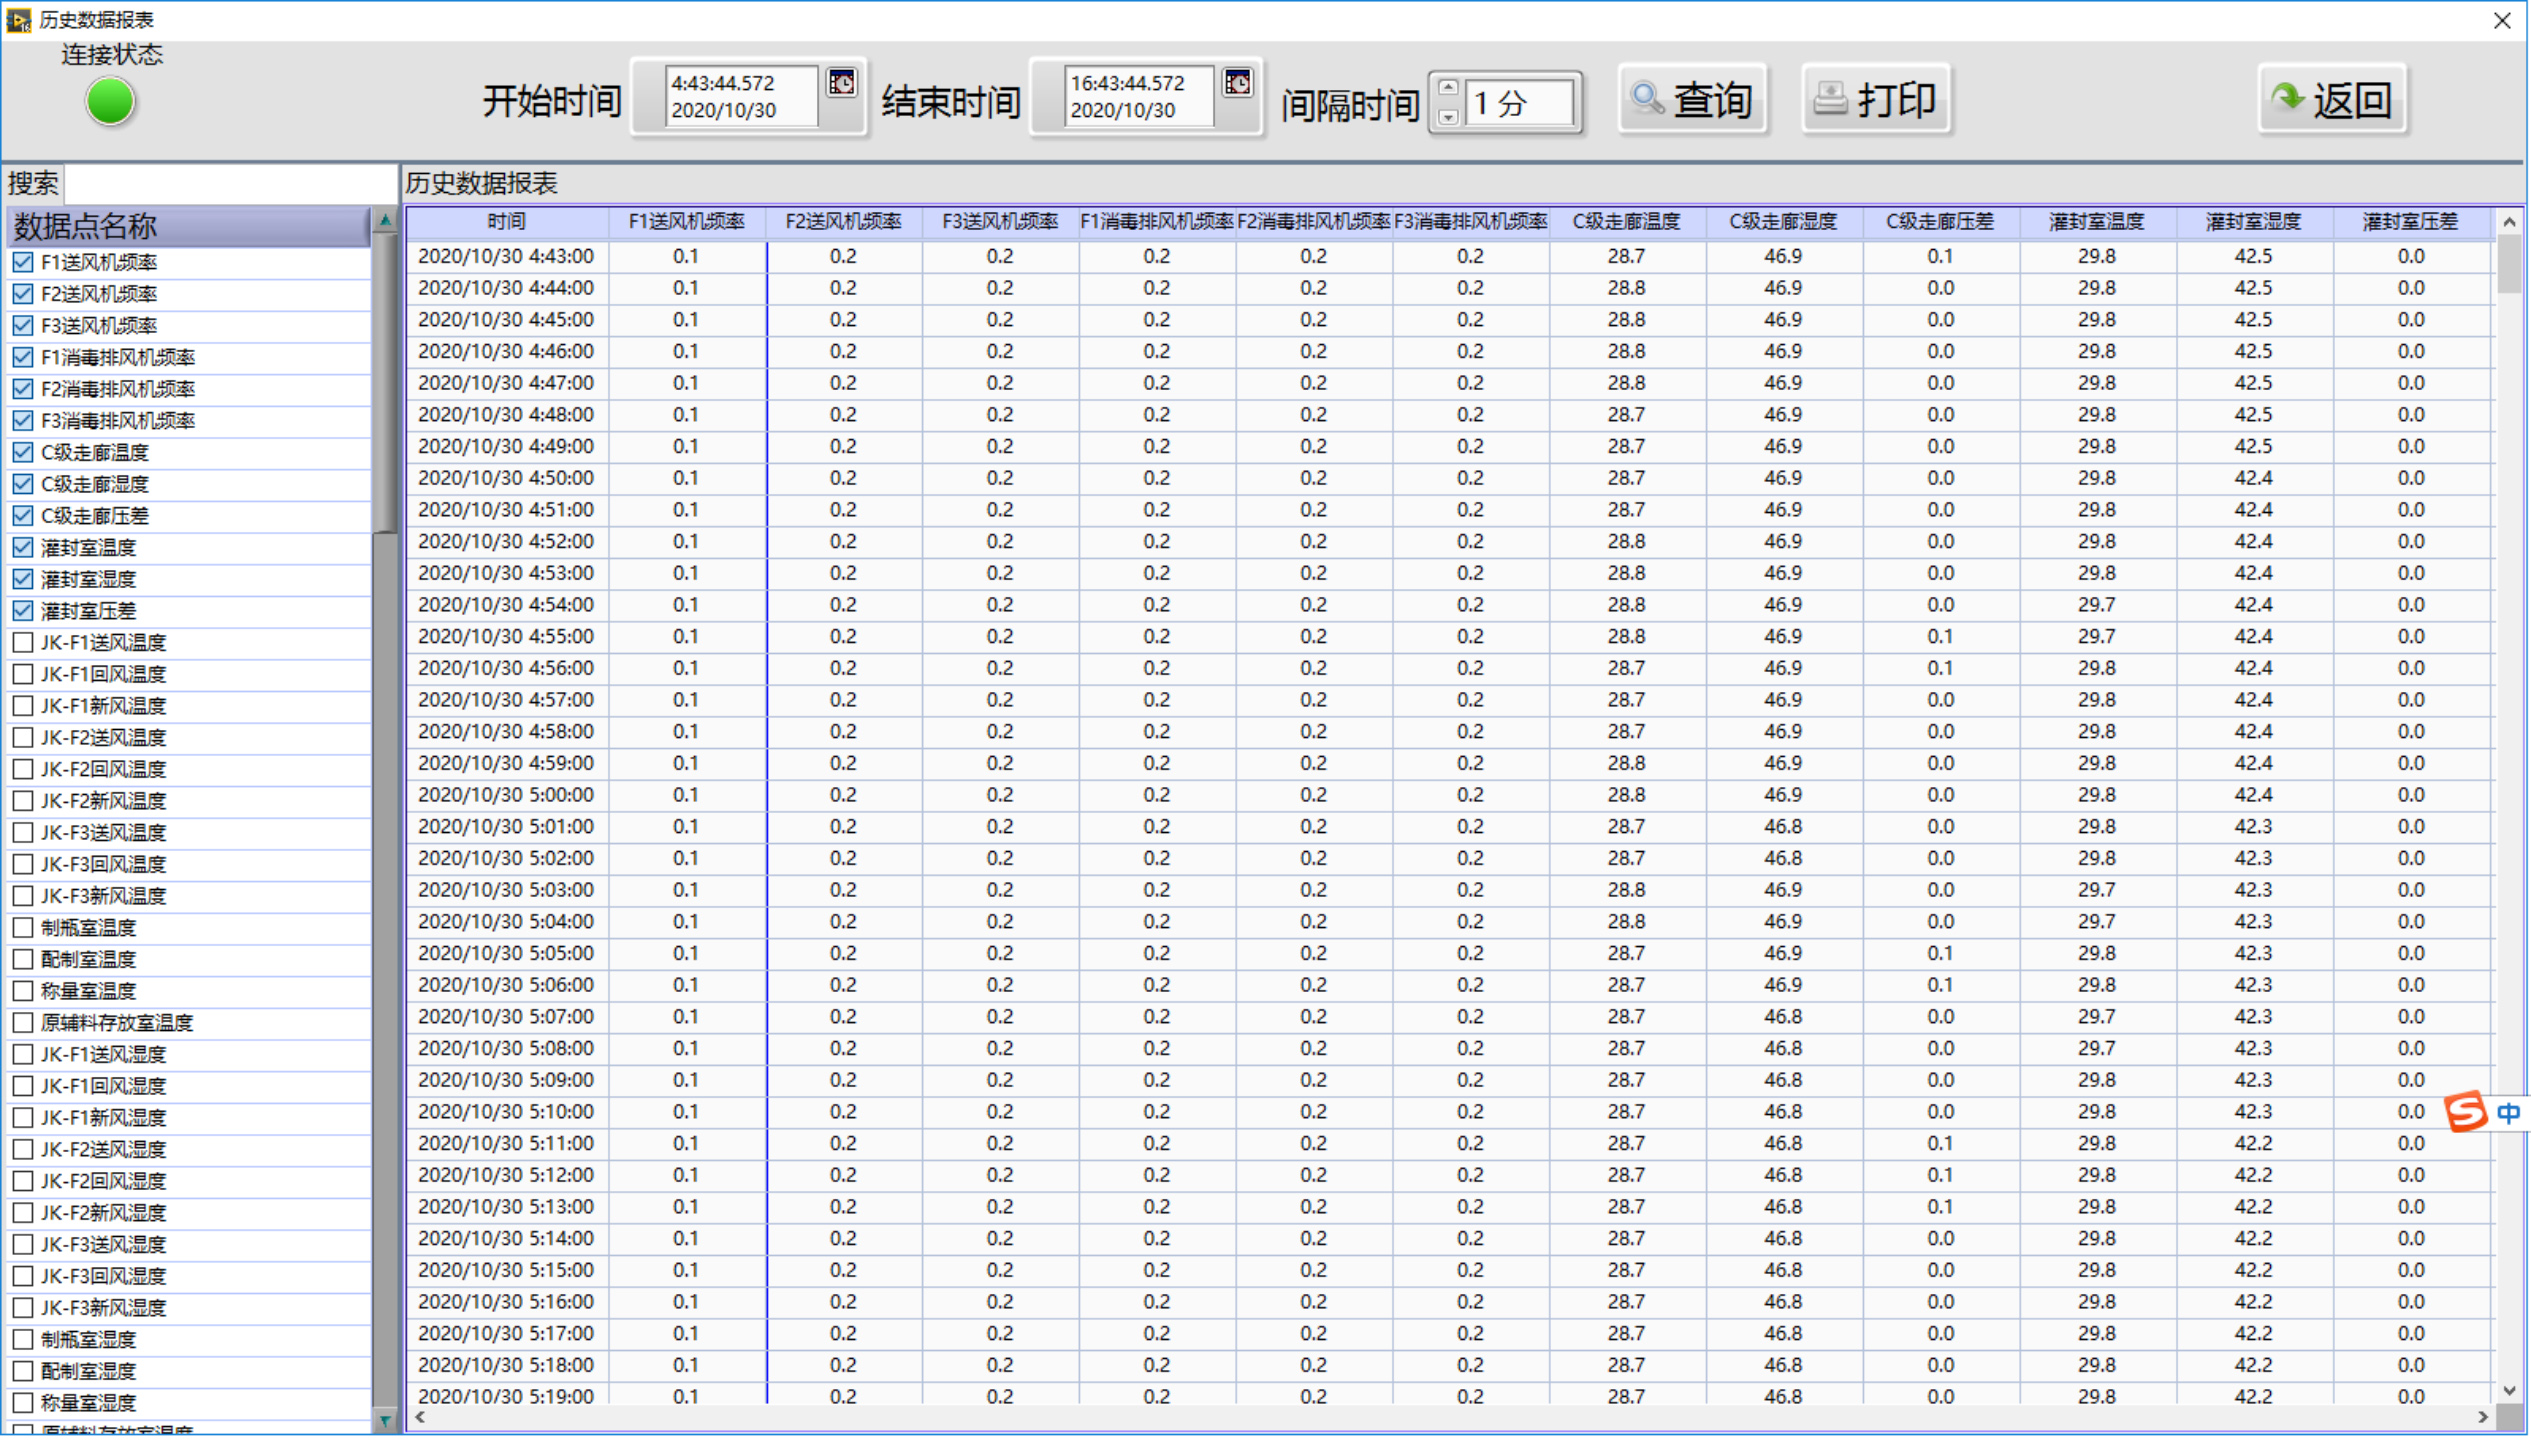Check 配制室湿度 checkbox
Viewport: 2531px width, 1440px height.
point(23,1371)
